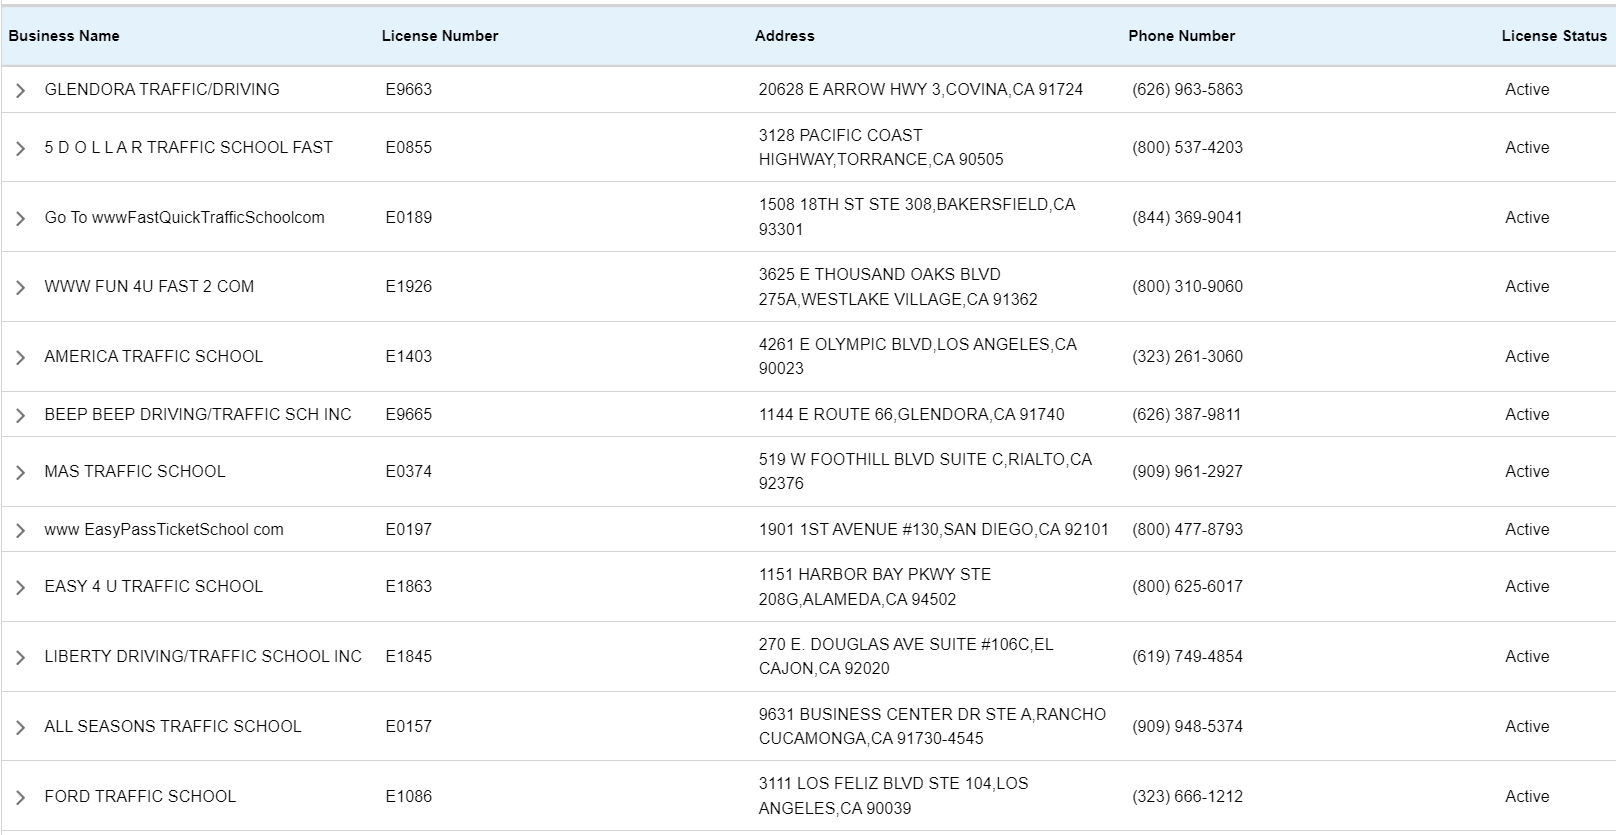Sort by Business Name column header
The width and height of the screenshot is (1616, 835).
point(64,36)
